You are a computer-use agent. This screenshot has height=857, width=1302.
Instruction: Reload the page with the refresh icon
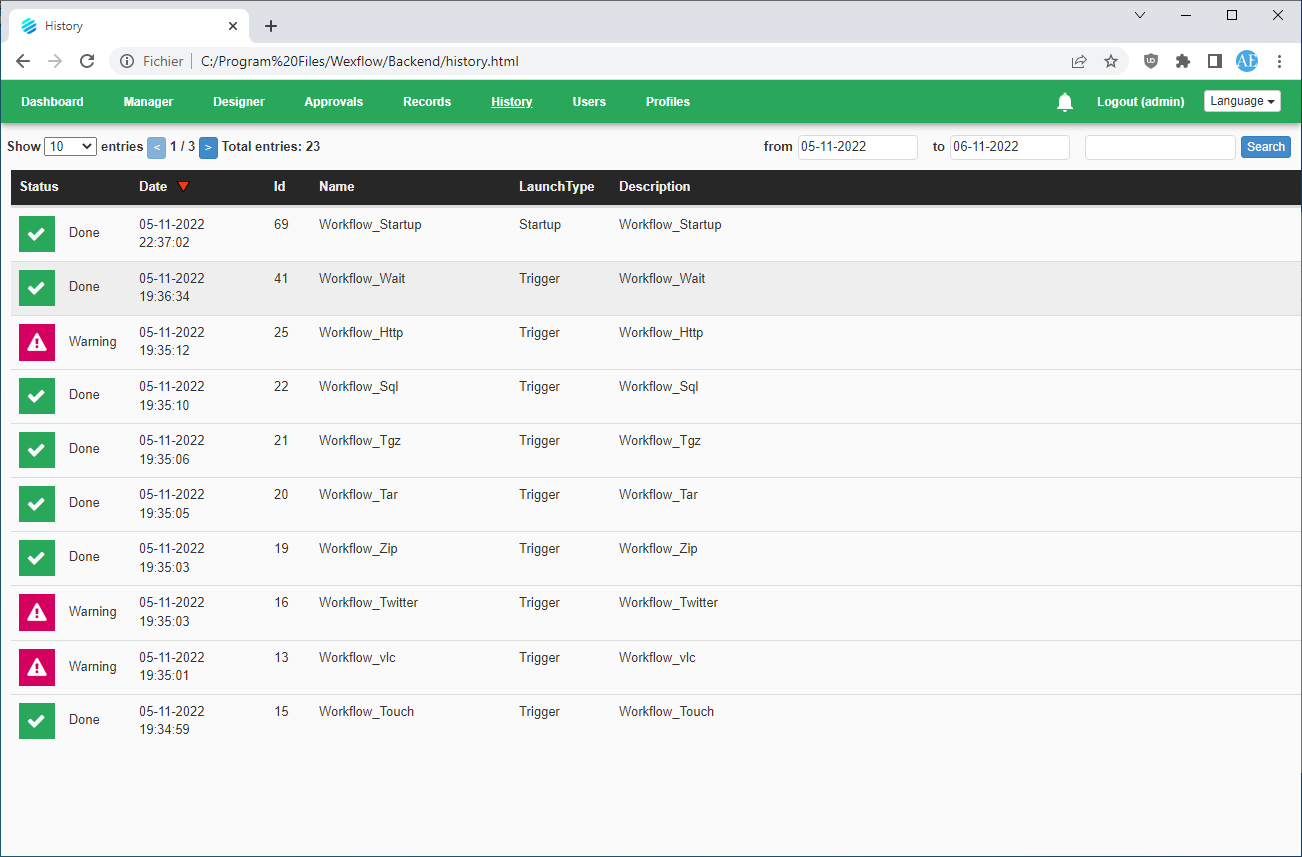tap(87, 61)
